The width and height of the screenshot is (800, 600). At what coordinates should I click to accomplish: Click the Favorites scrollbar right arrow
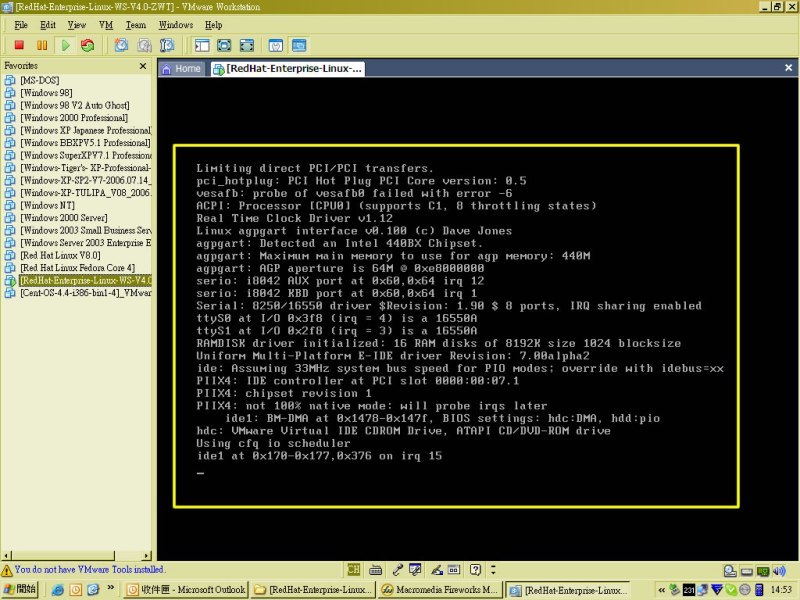147,555
